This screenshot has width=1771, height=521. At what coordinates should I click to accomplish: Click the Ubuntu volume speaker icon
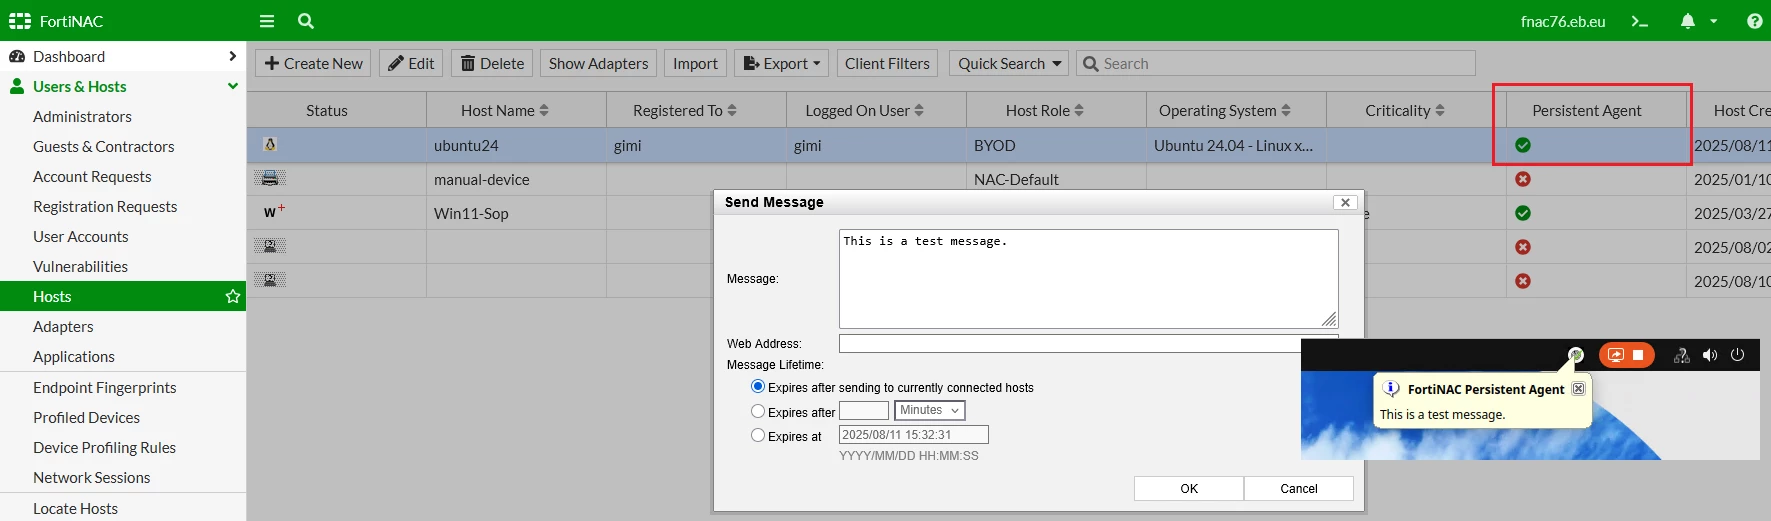point(1710,355)
